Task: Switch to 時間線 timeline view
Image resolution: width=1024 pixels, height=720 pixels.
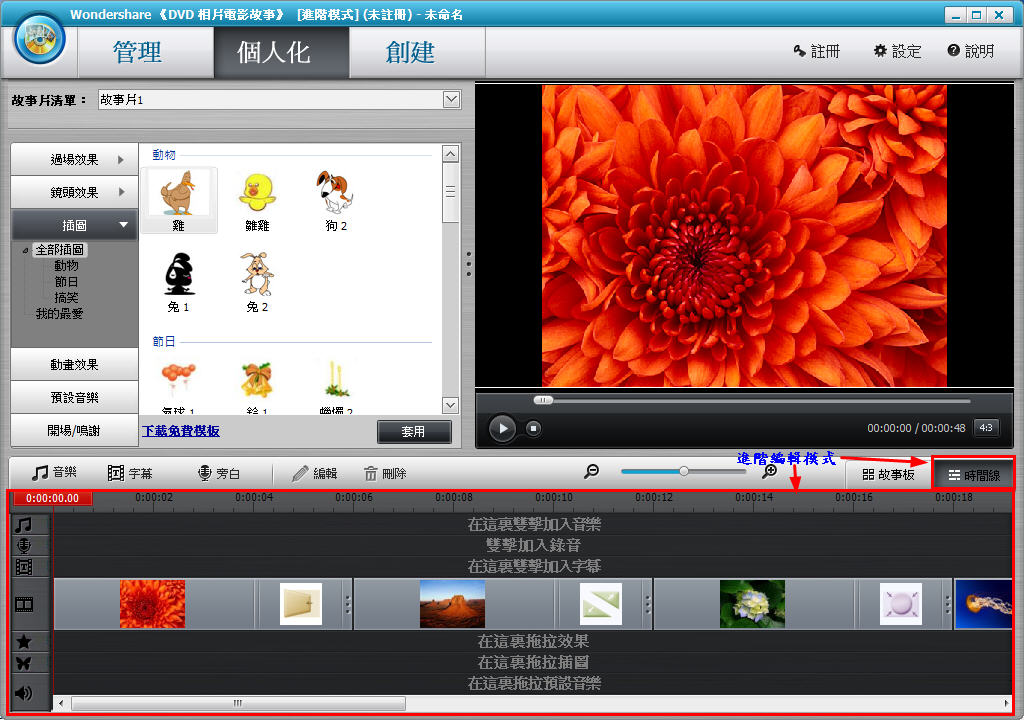Action: (x=973, y=474)
